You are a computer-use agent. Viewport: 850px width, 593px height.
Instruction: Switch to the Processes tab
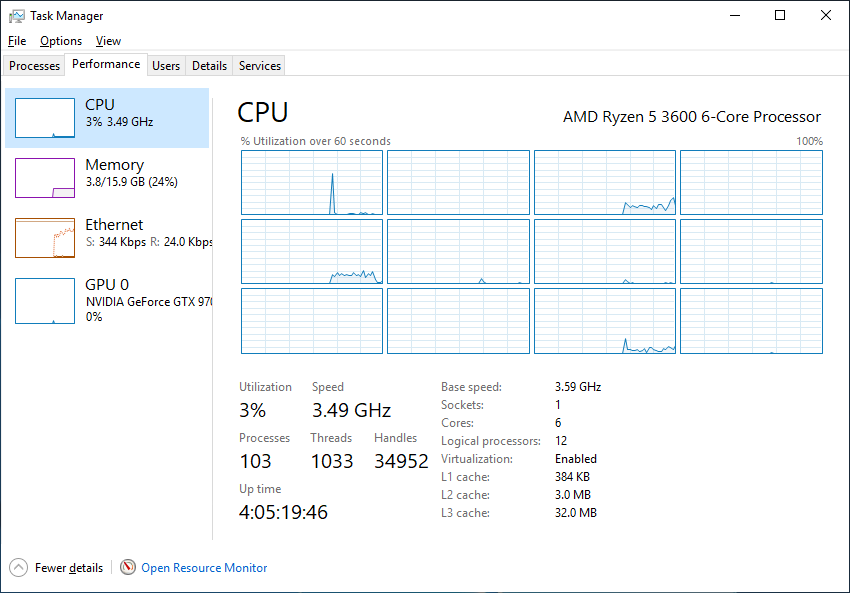tap(34, 66)
